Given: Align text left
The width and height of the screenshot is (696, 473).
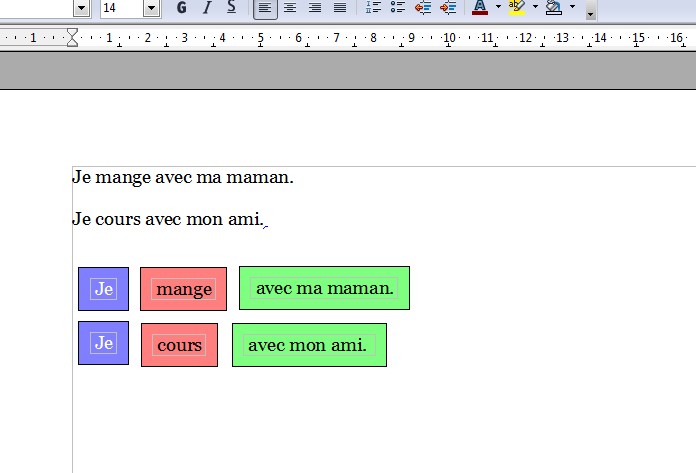Looking at the screenshot, I should 265,8.
